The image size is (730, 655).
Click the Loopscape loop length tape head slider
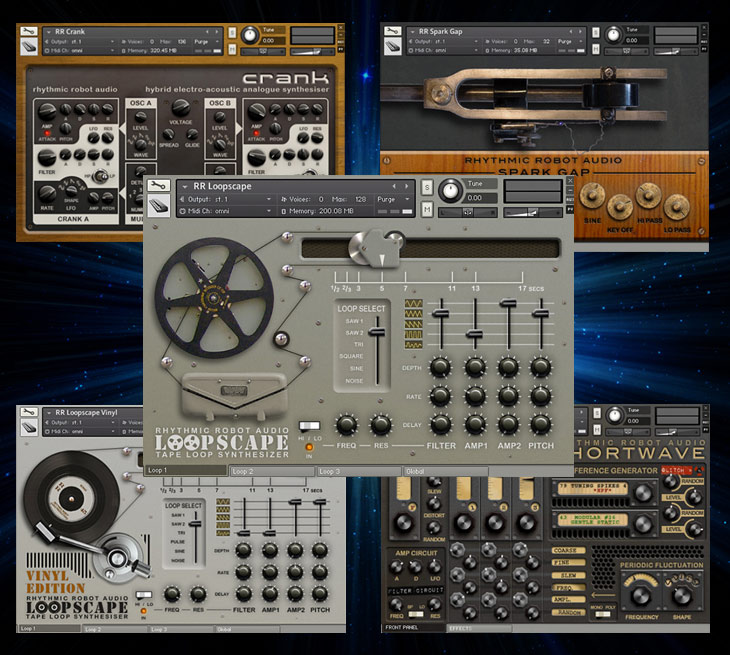click(x=377, y=248)
